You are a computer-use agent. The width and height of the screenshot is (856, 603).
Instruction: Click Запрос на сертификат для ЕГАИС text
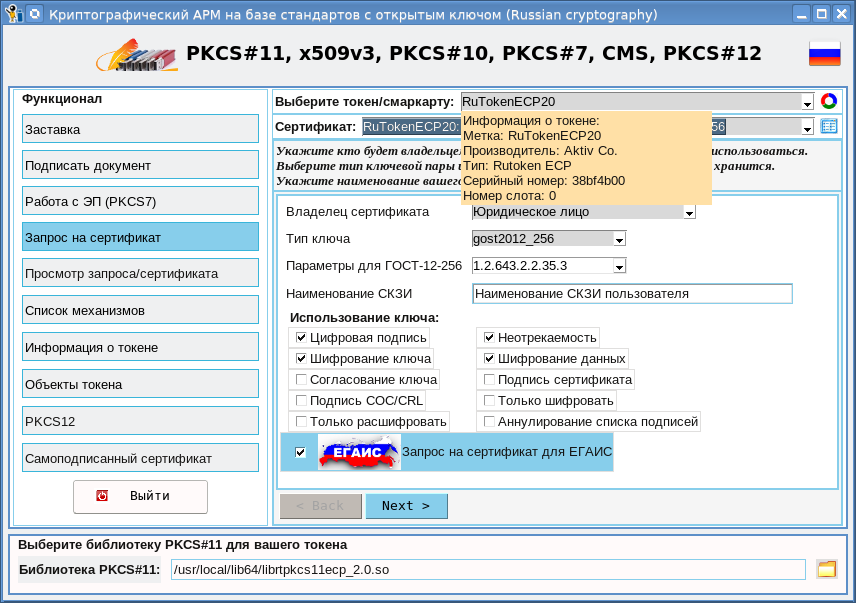507,452
